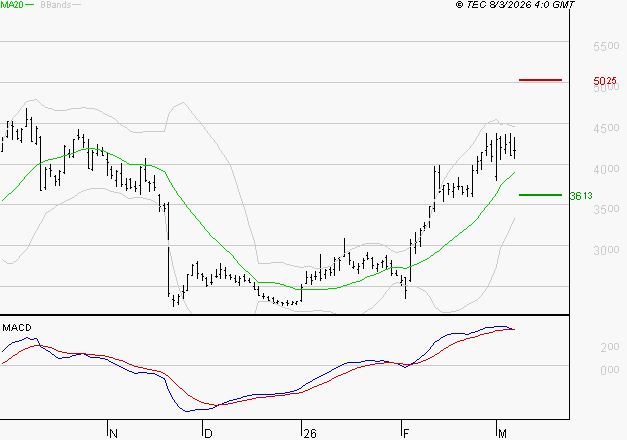This screenshot has height=440, width=627.
Task: Click the BBands legend label
Action: pos(53,5)
